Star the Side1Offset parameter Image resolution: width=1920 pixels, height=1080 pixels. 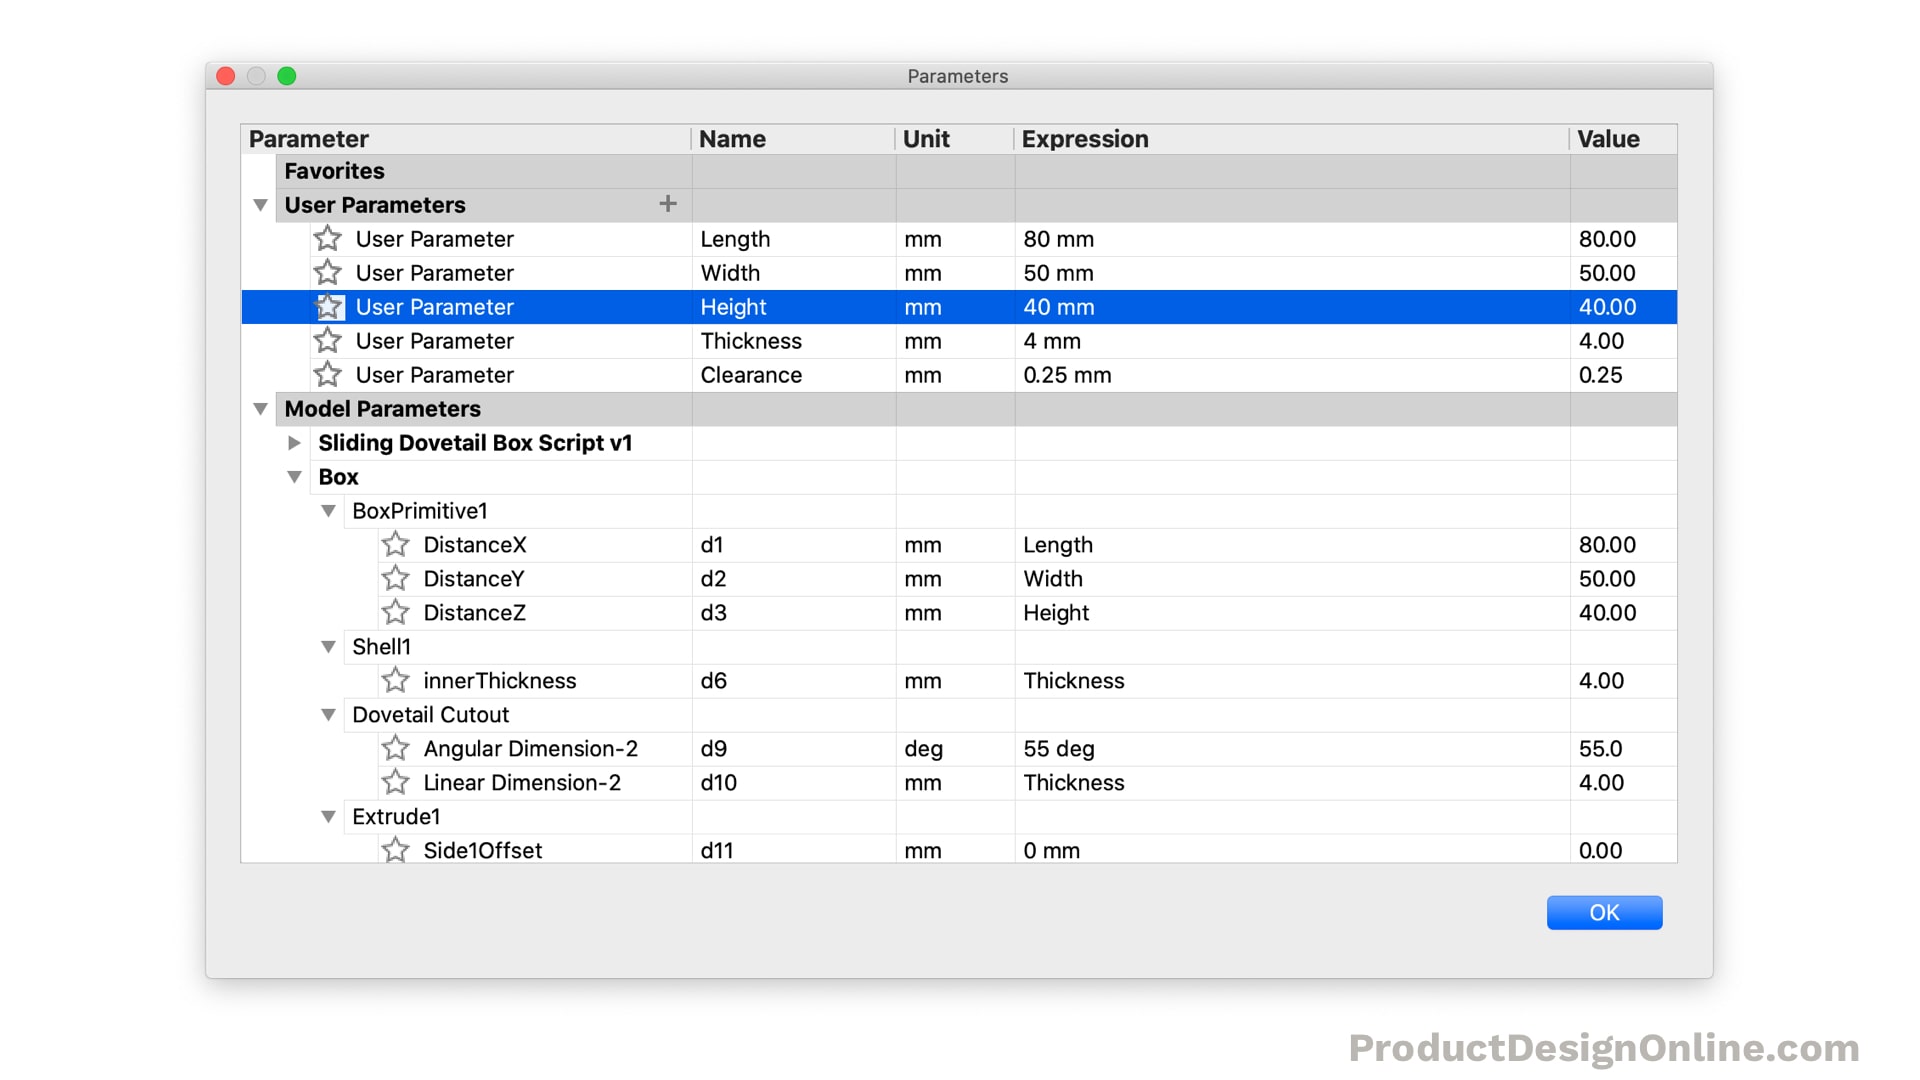(395, 850)
